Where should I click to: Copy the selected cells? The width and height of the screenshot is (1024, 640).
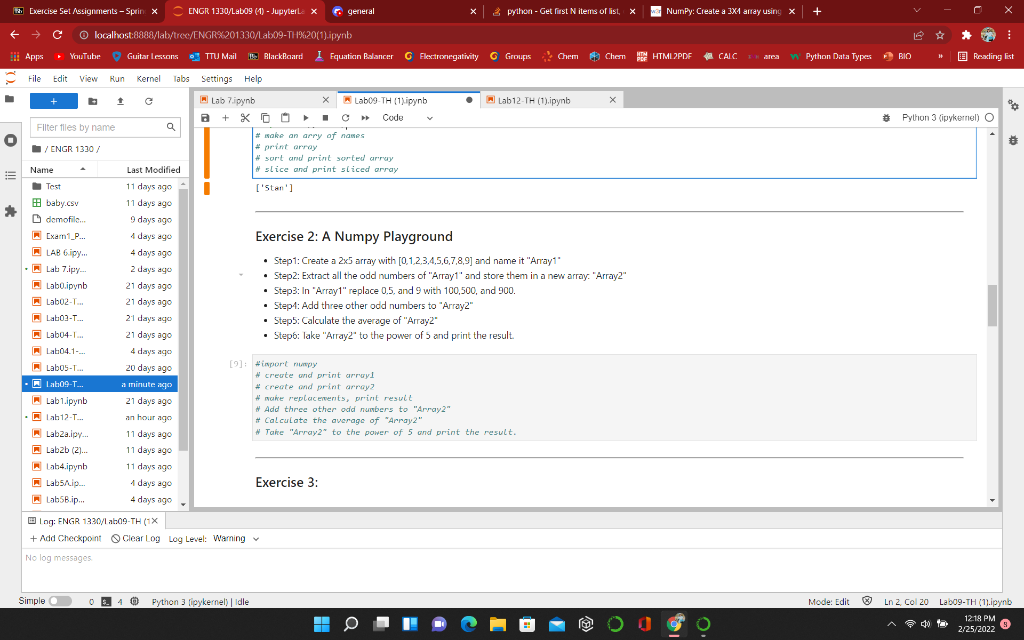pos(264,118)
